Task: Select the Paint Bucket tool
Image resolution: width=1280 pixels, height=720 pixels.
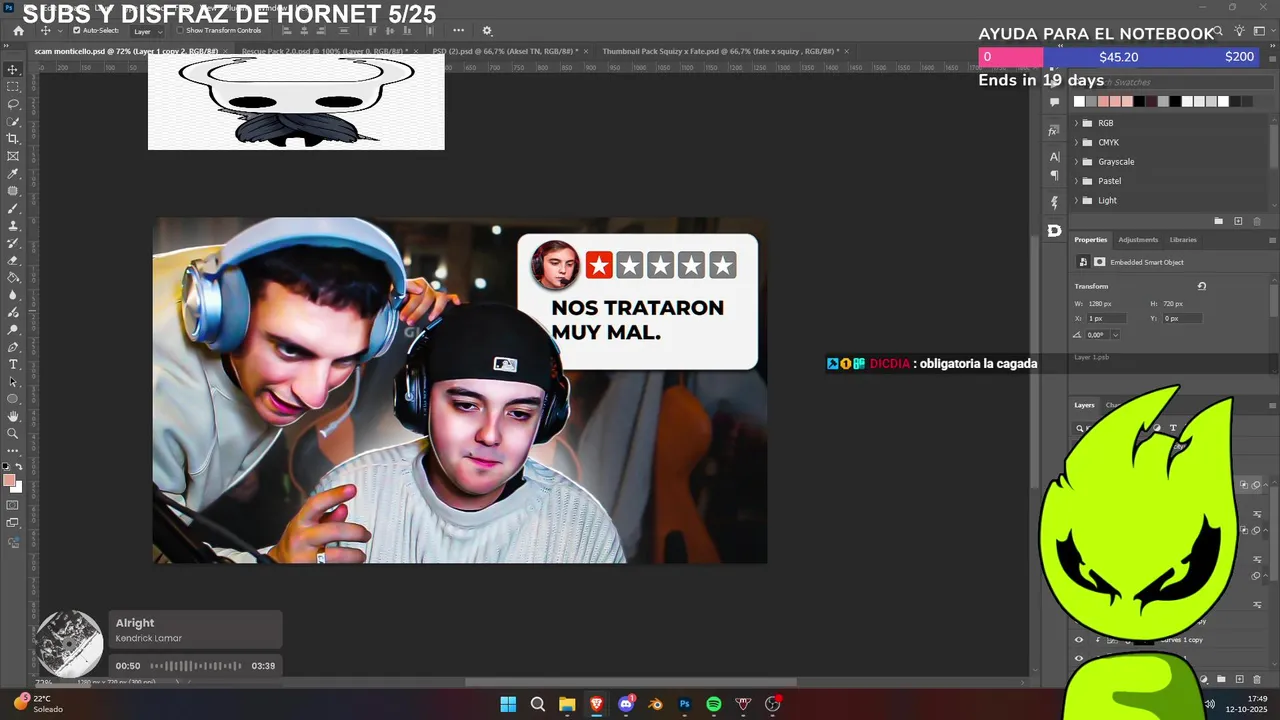Action: [x=13, y=277]
